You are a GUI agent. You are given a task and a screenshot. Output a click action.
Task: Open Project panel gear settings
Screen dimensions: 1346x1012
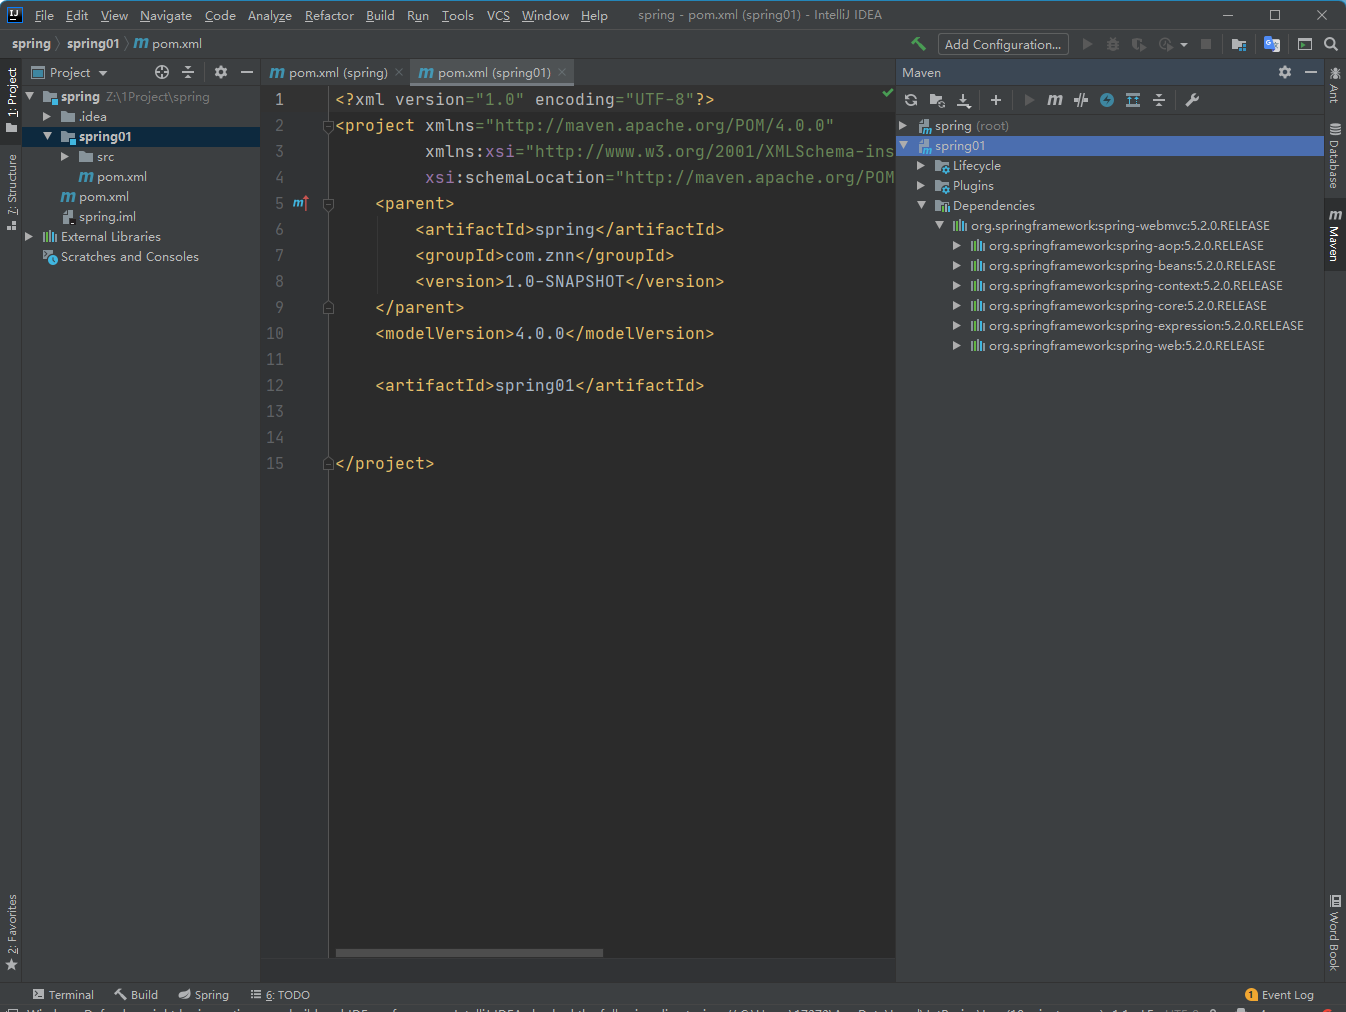(221, 72)
